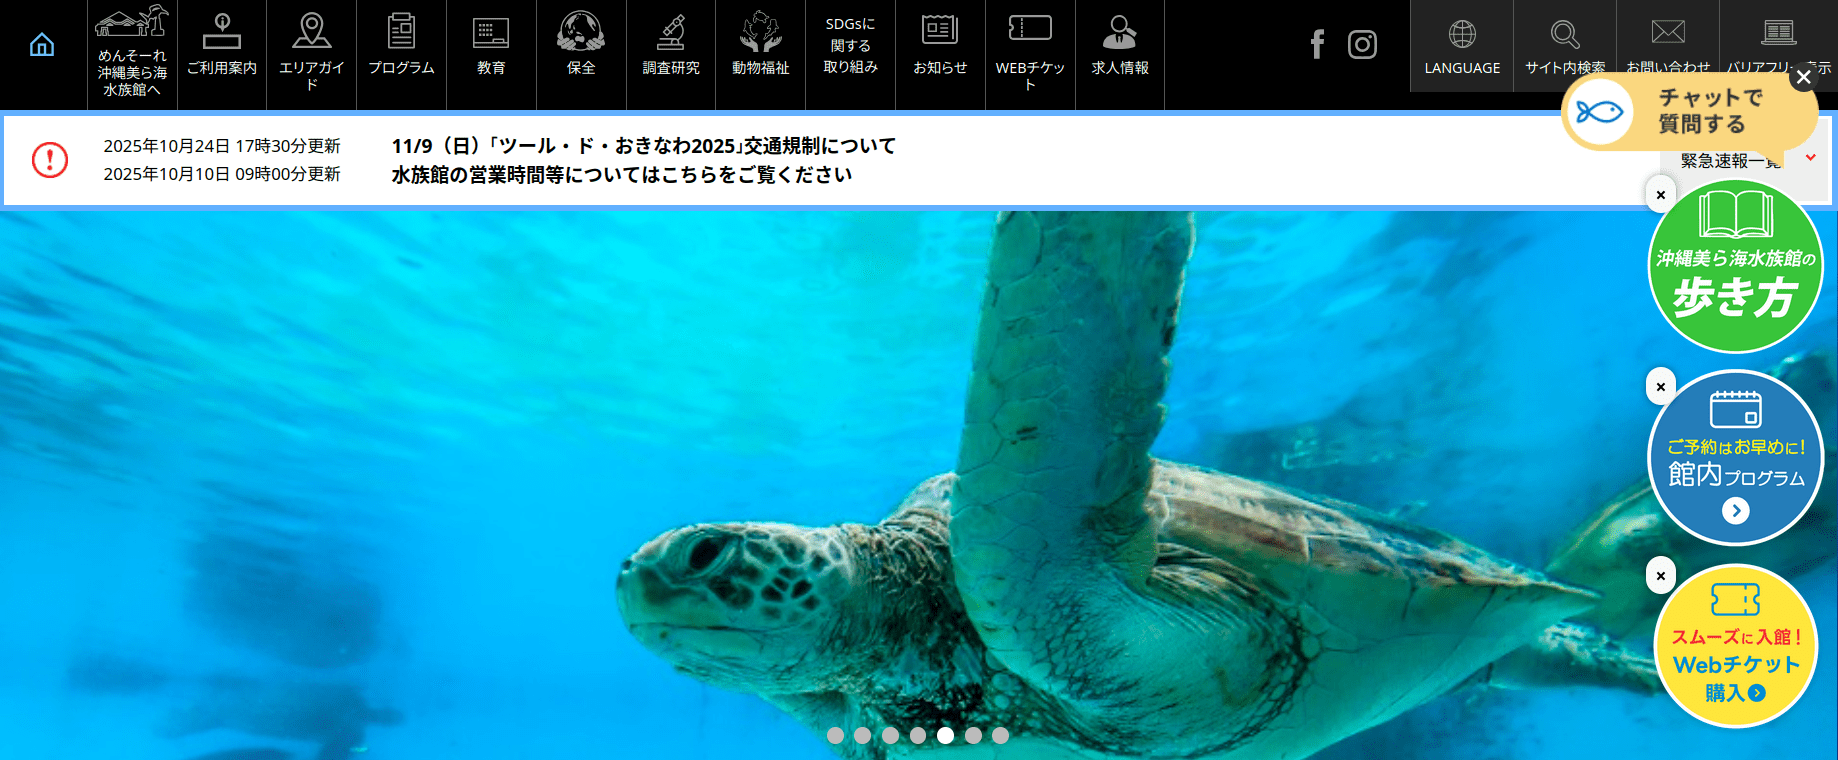Click the red emergency alert icon

50,160
